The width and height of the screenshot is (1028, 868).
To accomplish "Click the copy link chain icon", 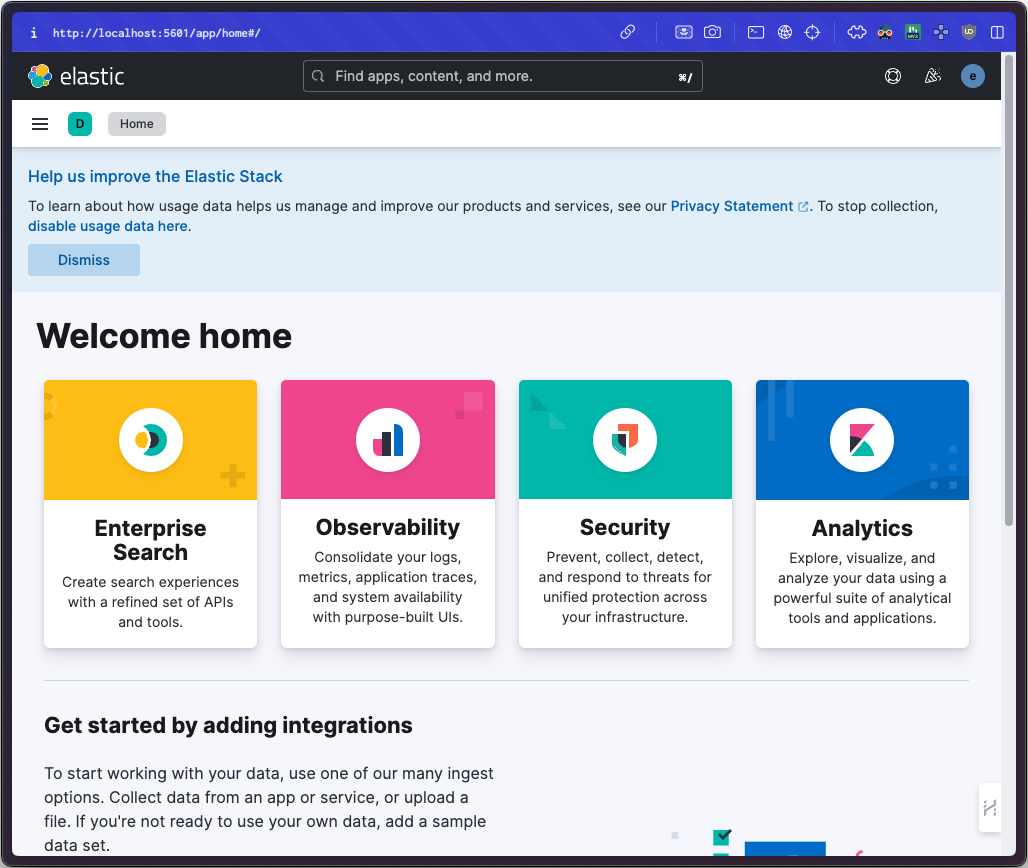I will 627,32.
